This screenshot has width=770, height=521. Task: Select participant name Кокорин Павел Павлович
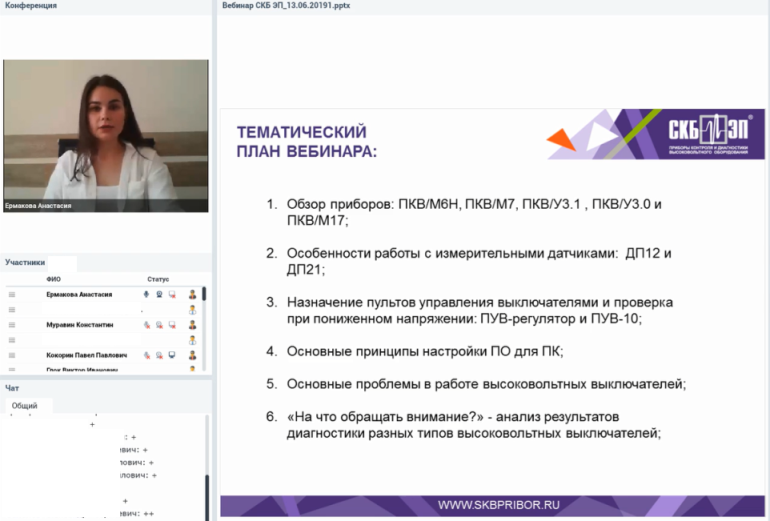point(86,355)
